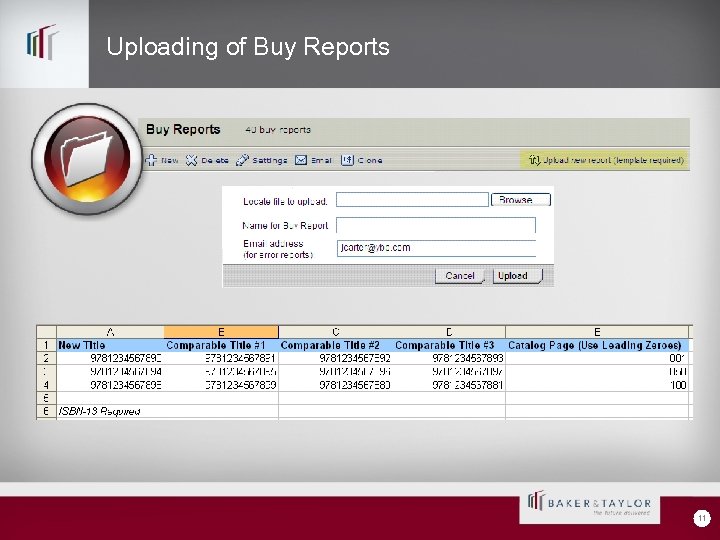Select row 1 header
720x540 pixels.
46,345
